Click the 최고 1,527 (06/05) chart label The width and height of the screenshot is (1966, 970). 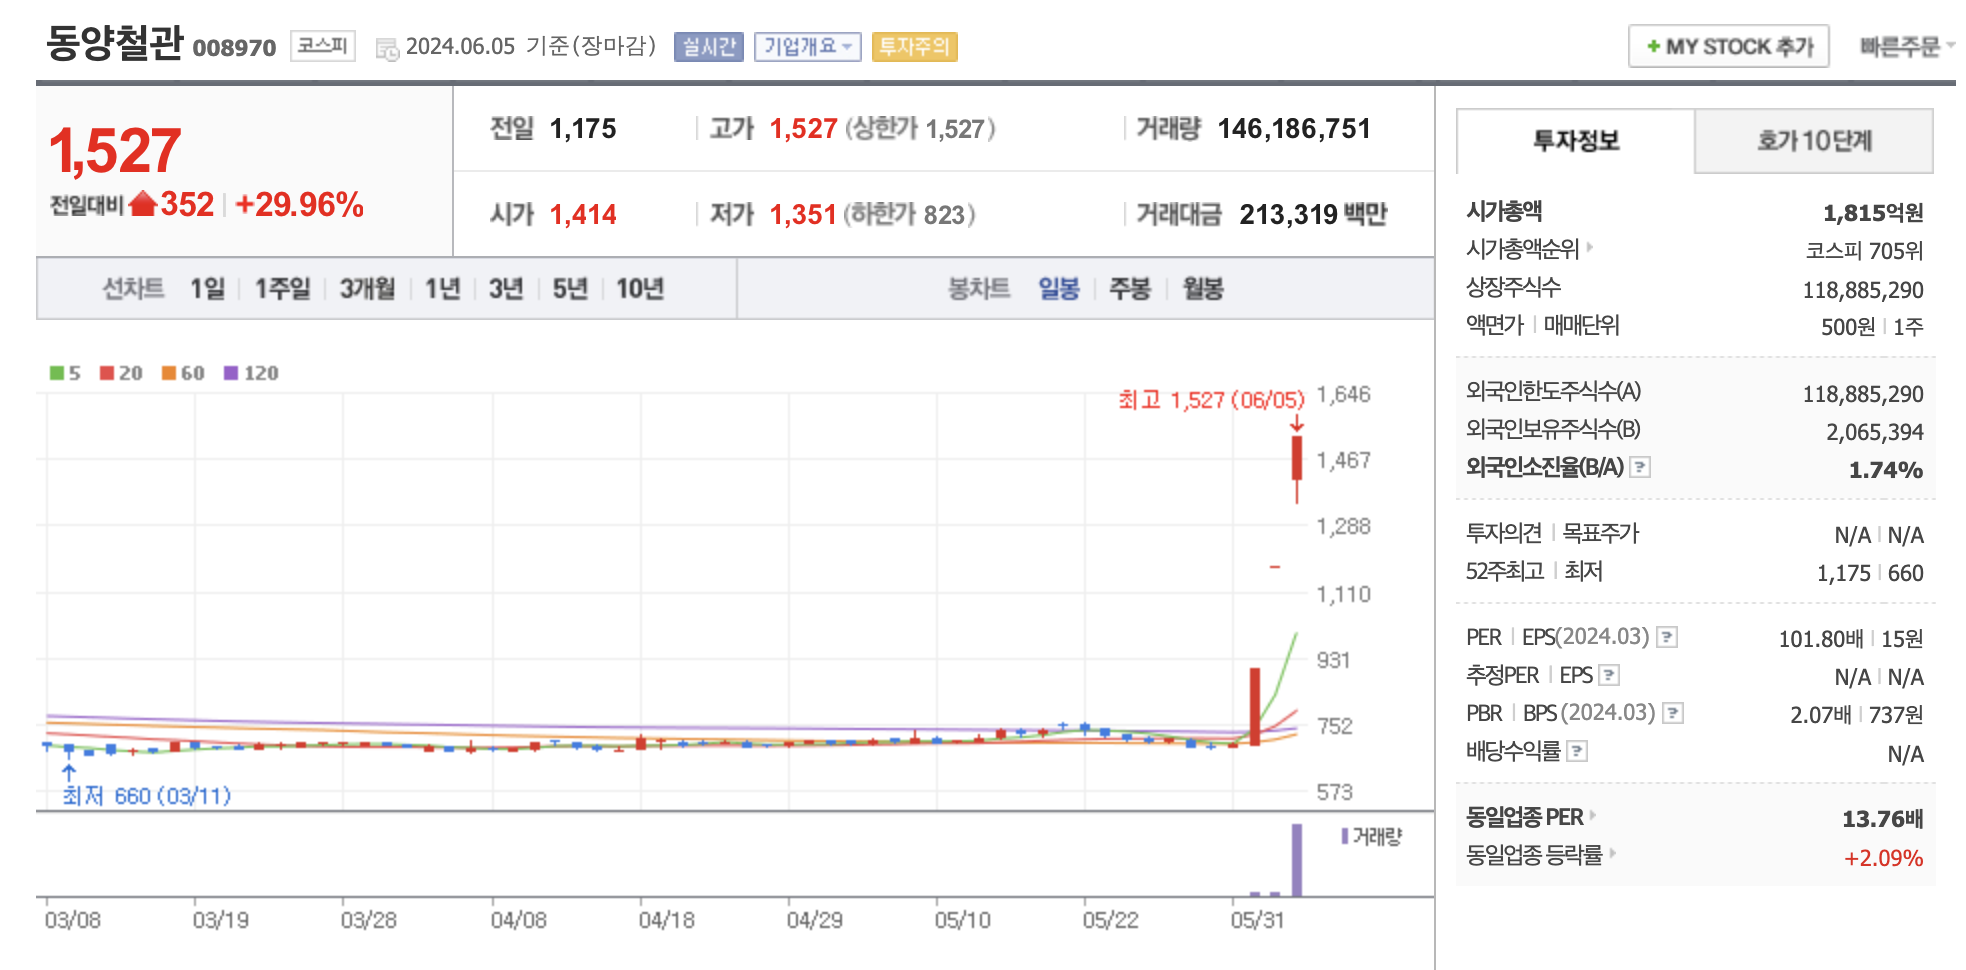coord(1211,400)
